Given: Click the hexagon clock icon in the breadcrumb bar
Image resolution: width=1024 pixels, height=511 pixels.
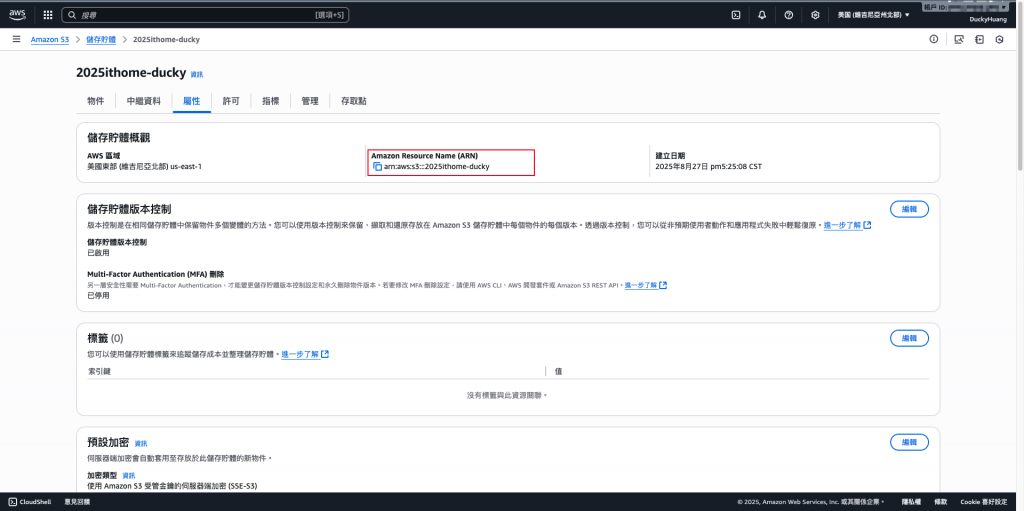Looking at the screenshot, I should click(999, 39).
